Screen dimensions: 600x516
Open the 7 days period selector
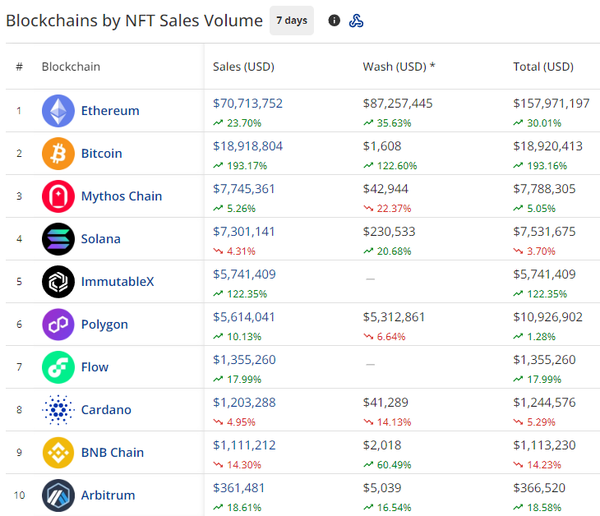pyautogui.click(x=292, y=21)
